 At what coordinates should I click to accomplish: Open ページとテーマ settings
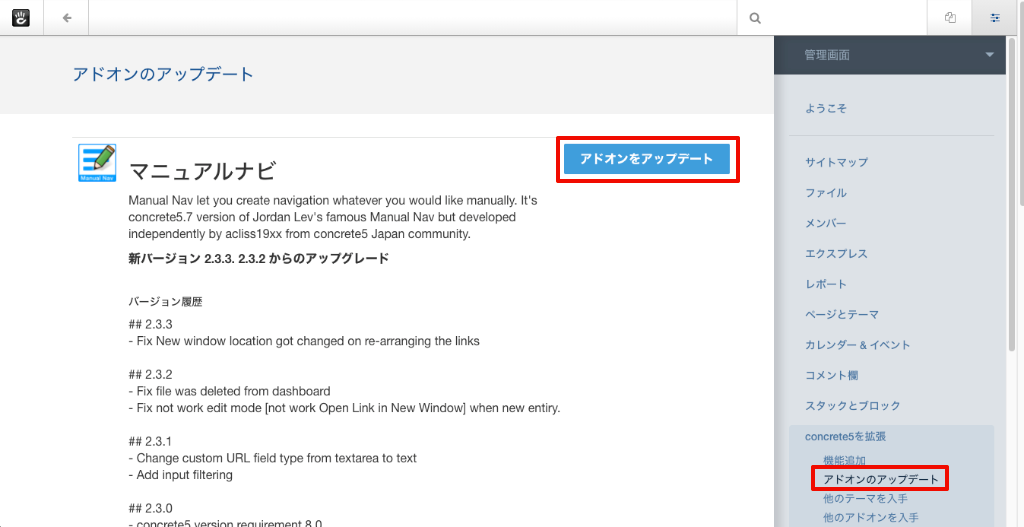(x=842, y=315)
